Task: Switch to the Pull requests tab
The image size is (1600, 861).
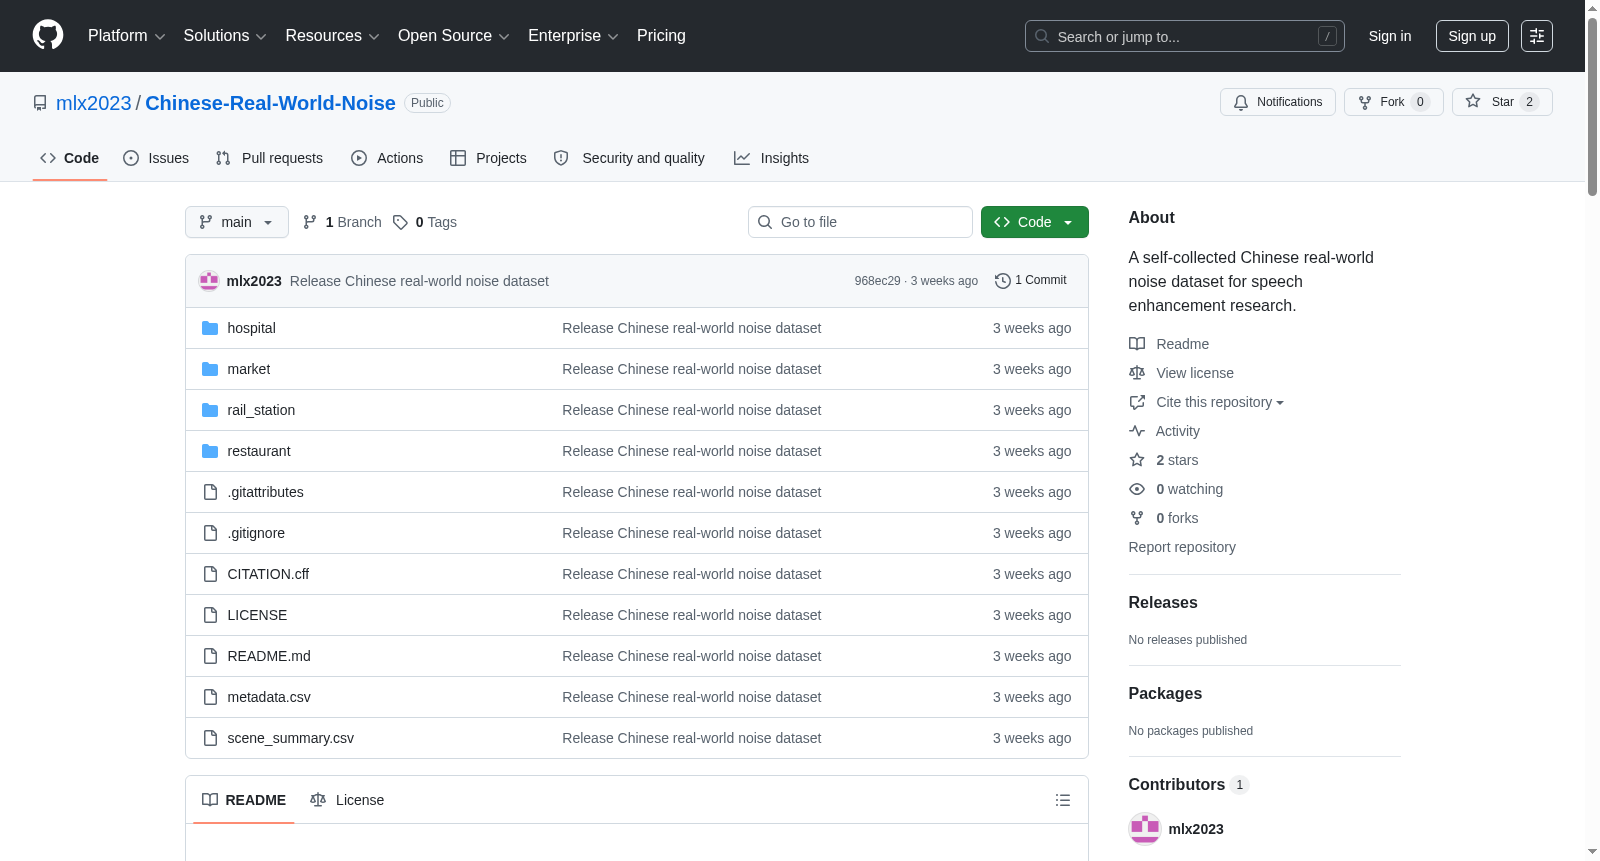Action: [269, 158]
